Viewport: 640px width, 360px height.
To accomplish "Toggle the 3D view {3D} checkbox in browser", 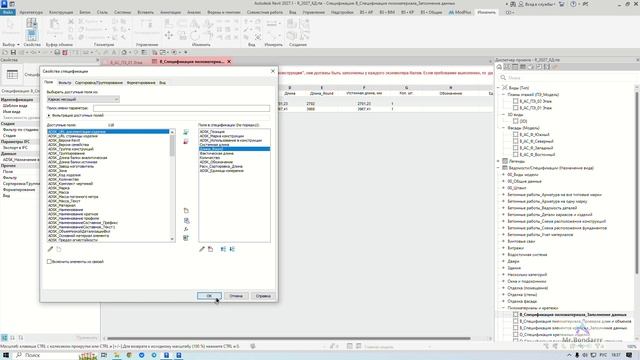I will (x=516, y=121).
